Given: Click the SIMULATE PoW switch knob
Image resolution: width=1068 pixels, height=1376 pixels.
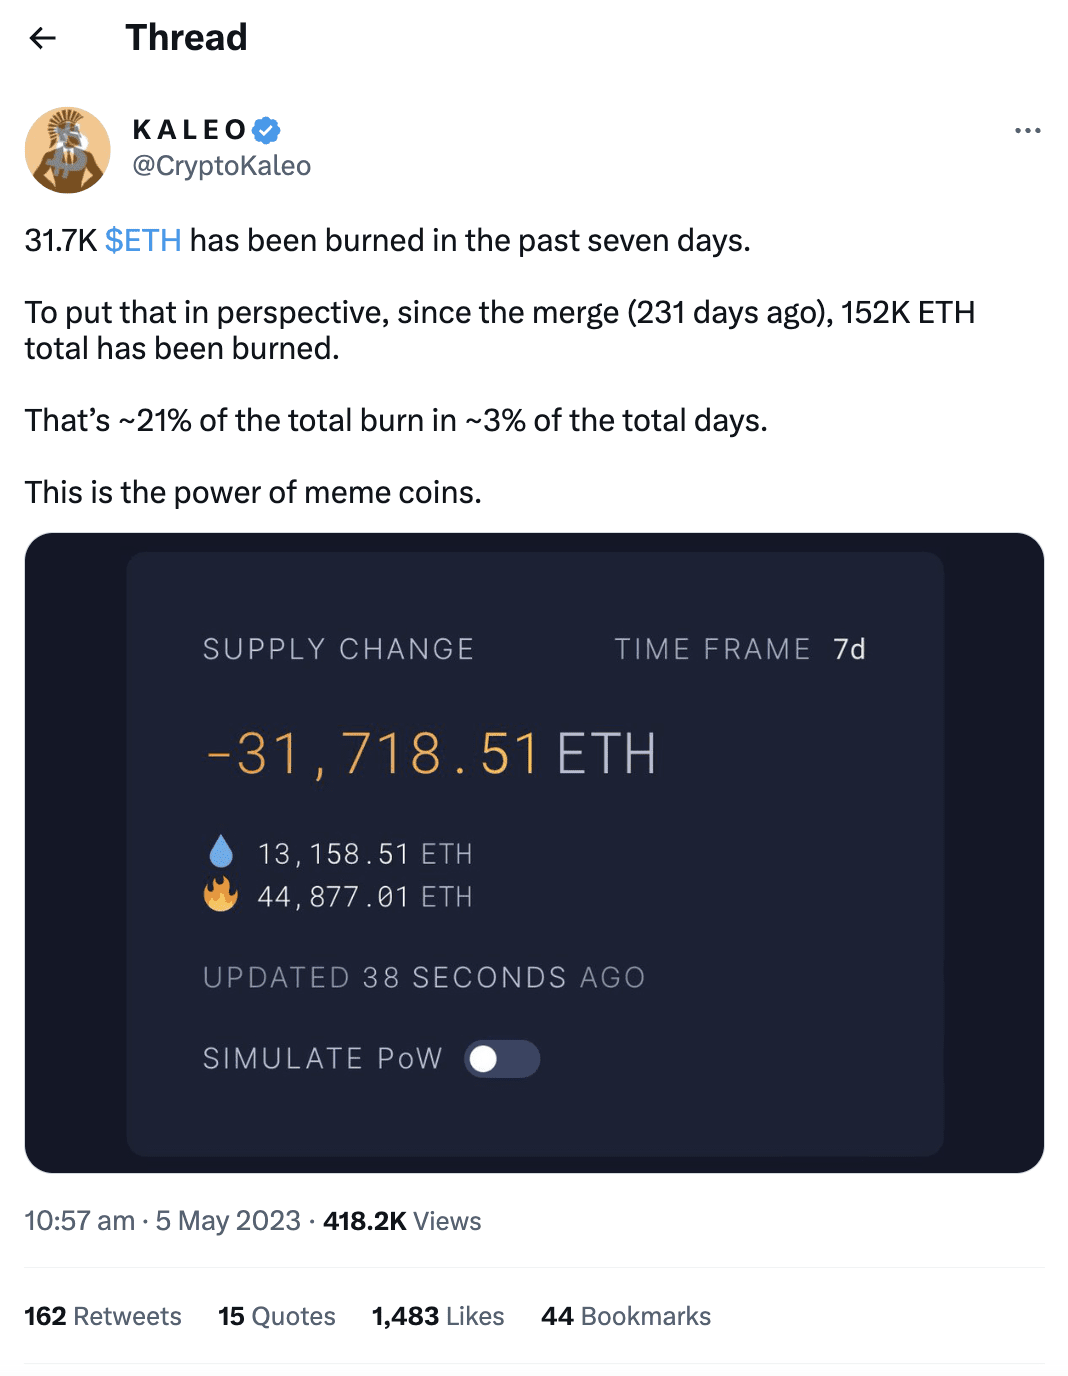Looking at the screenshot, I should (x=484, y=1059).
